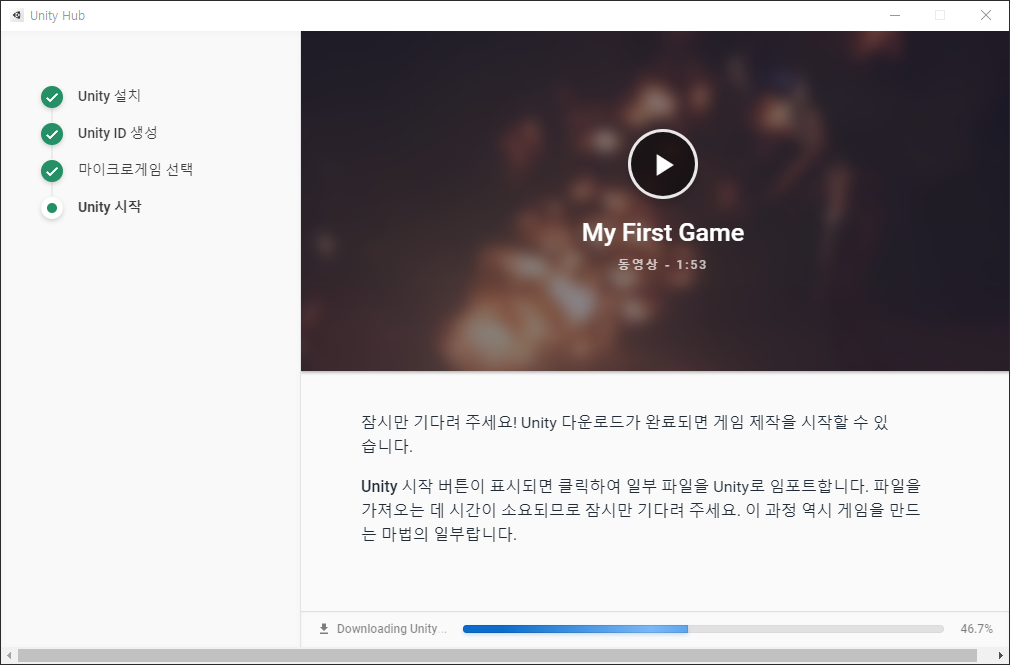This screenshot has height=665, width=1010.
Task: Click the scrollbar right arrow
Action: [1000, 656]
